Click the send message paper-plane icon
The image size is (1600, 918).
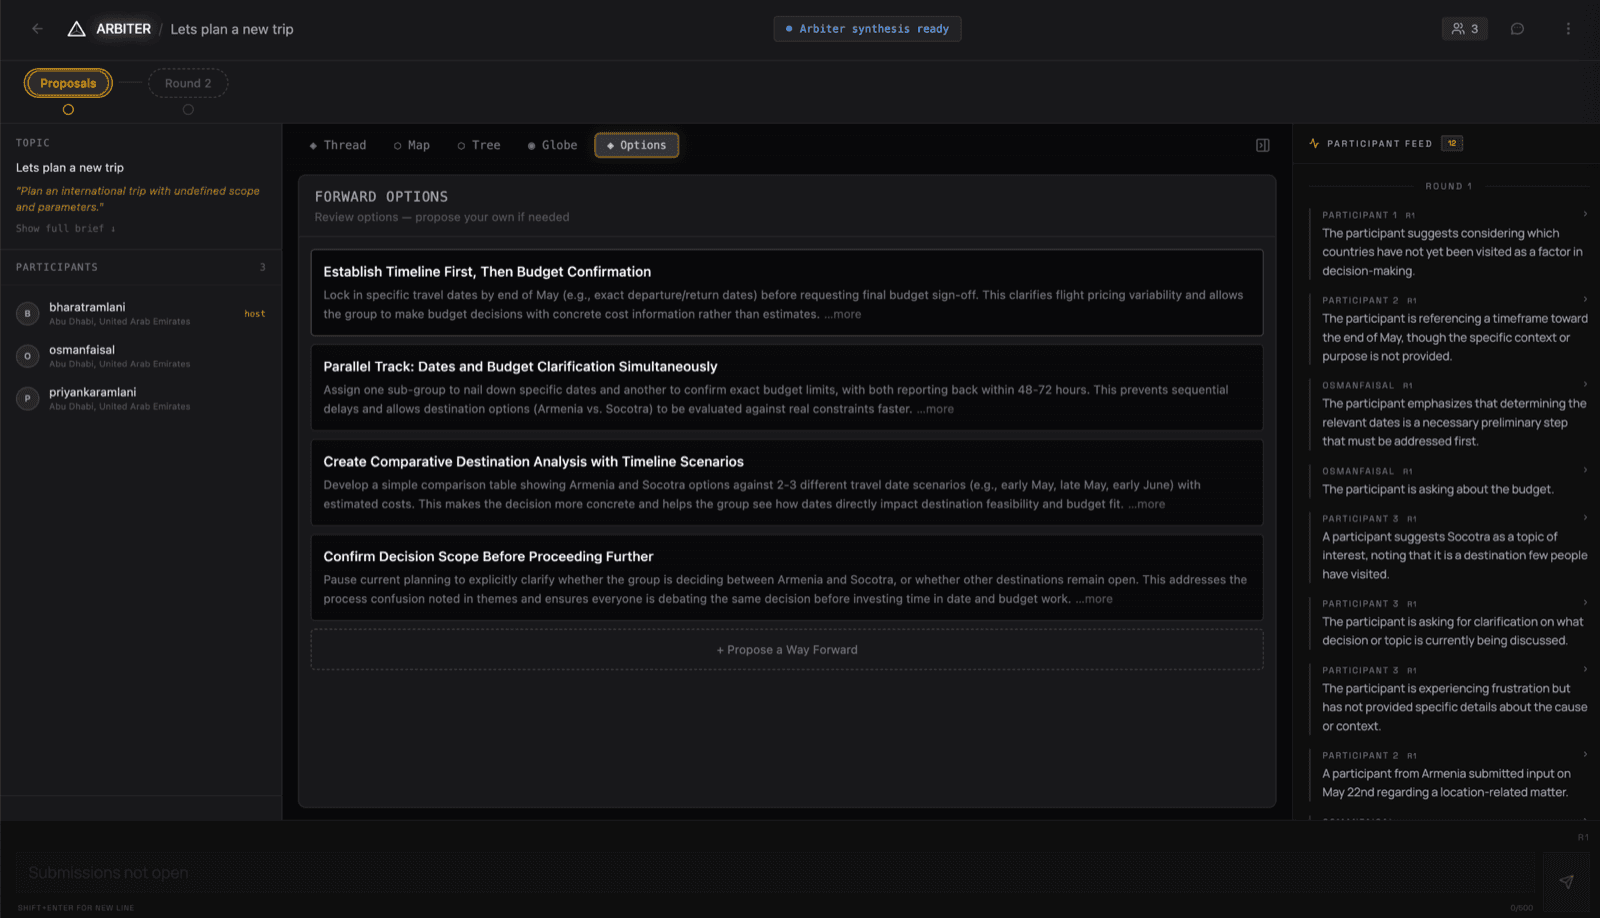[1566, 881]
